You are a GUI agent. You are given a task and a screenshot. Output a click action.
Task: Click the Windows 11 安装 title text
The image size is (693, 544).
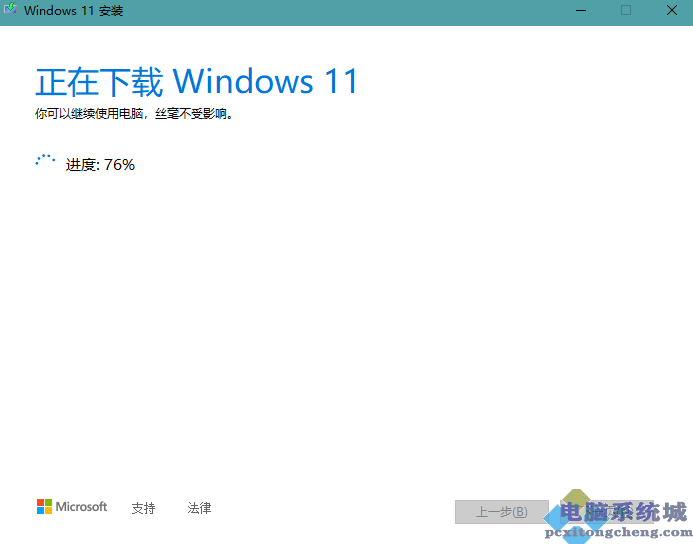(x=73, y=11)
